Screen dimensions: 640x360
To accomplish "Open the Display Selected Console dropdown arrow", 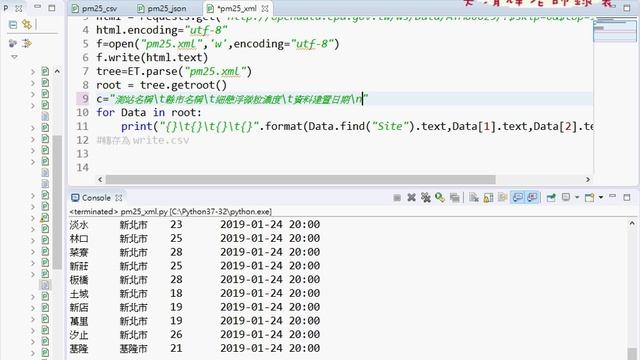I will 577,198.
